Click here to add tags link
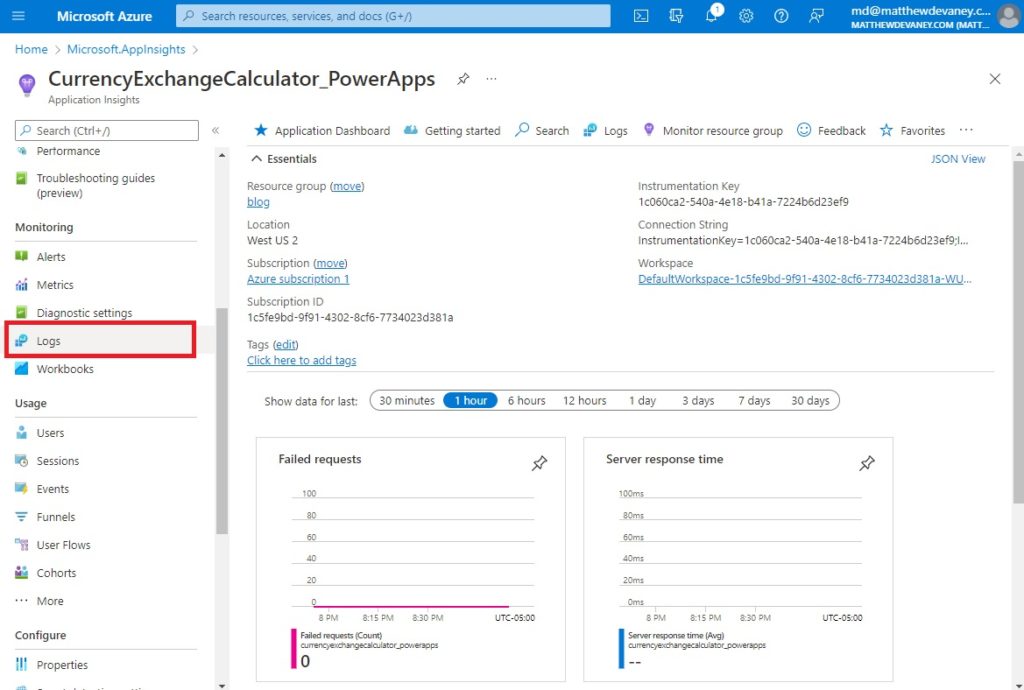 click(302, 360)
